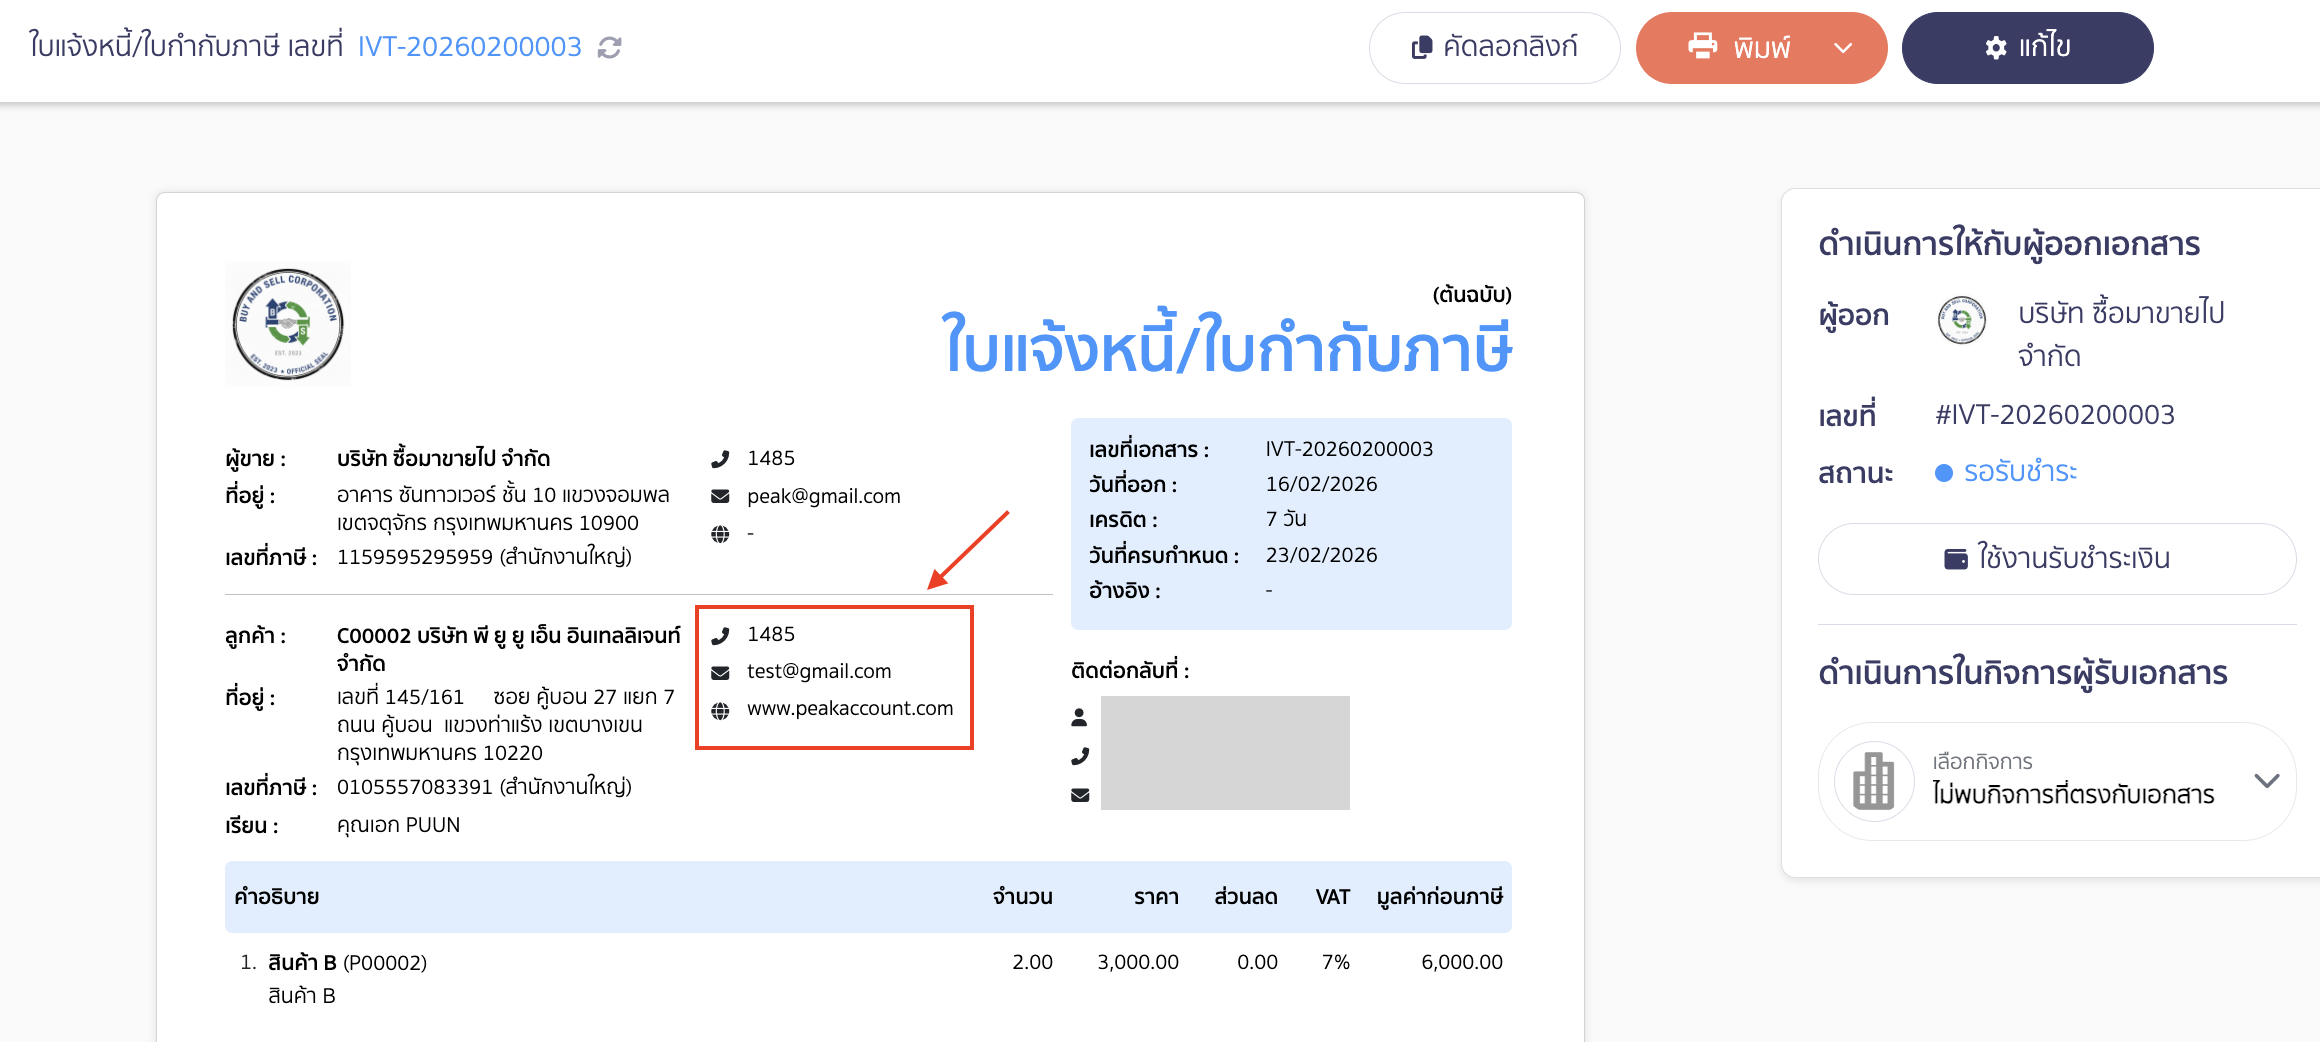The height and width of the screenshot is (1042, 2320).
Task: Open document number link IVT-20260200003
Action: point(468,46)
